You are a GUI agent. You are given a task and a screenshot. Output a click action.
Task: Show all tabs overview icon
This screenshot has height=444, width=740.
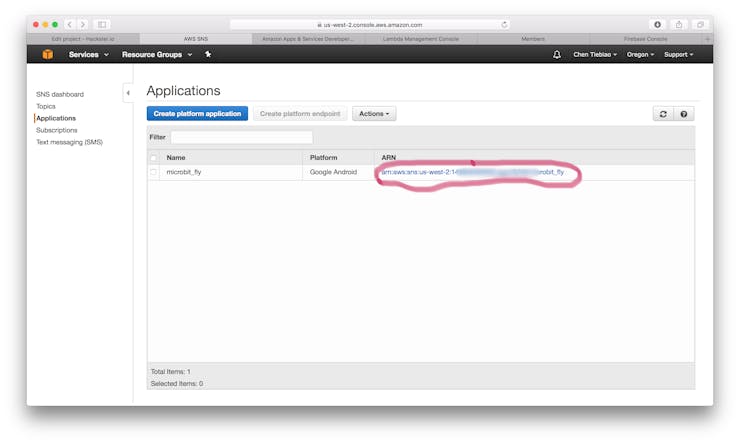point(700,24)
